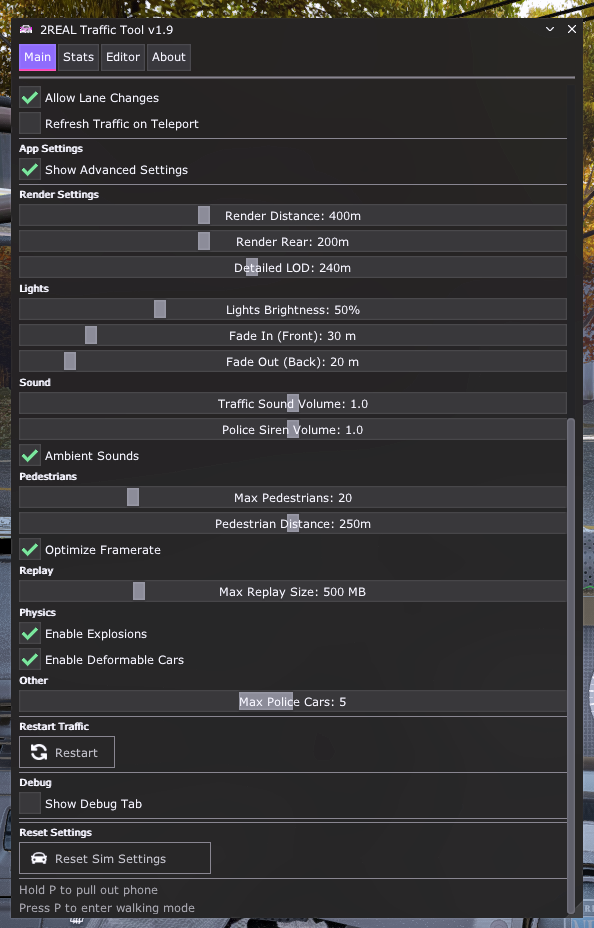Adjust the Lights Brightness slider
Viewport: 594px width, 928px height.
pyautogui.click(x=159, y=309)
